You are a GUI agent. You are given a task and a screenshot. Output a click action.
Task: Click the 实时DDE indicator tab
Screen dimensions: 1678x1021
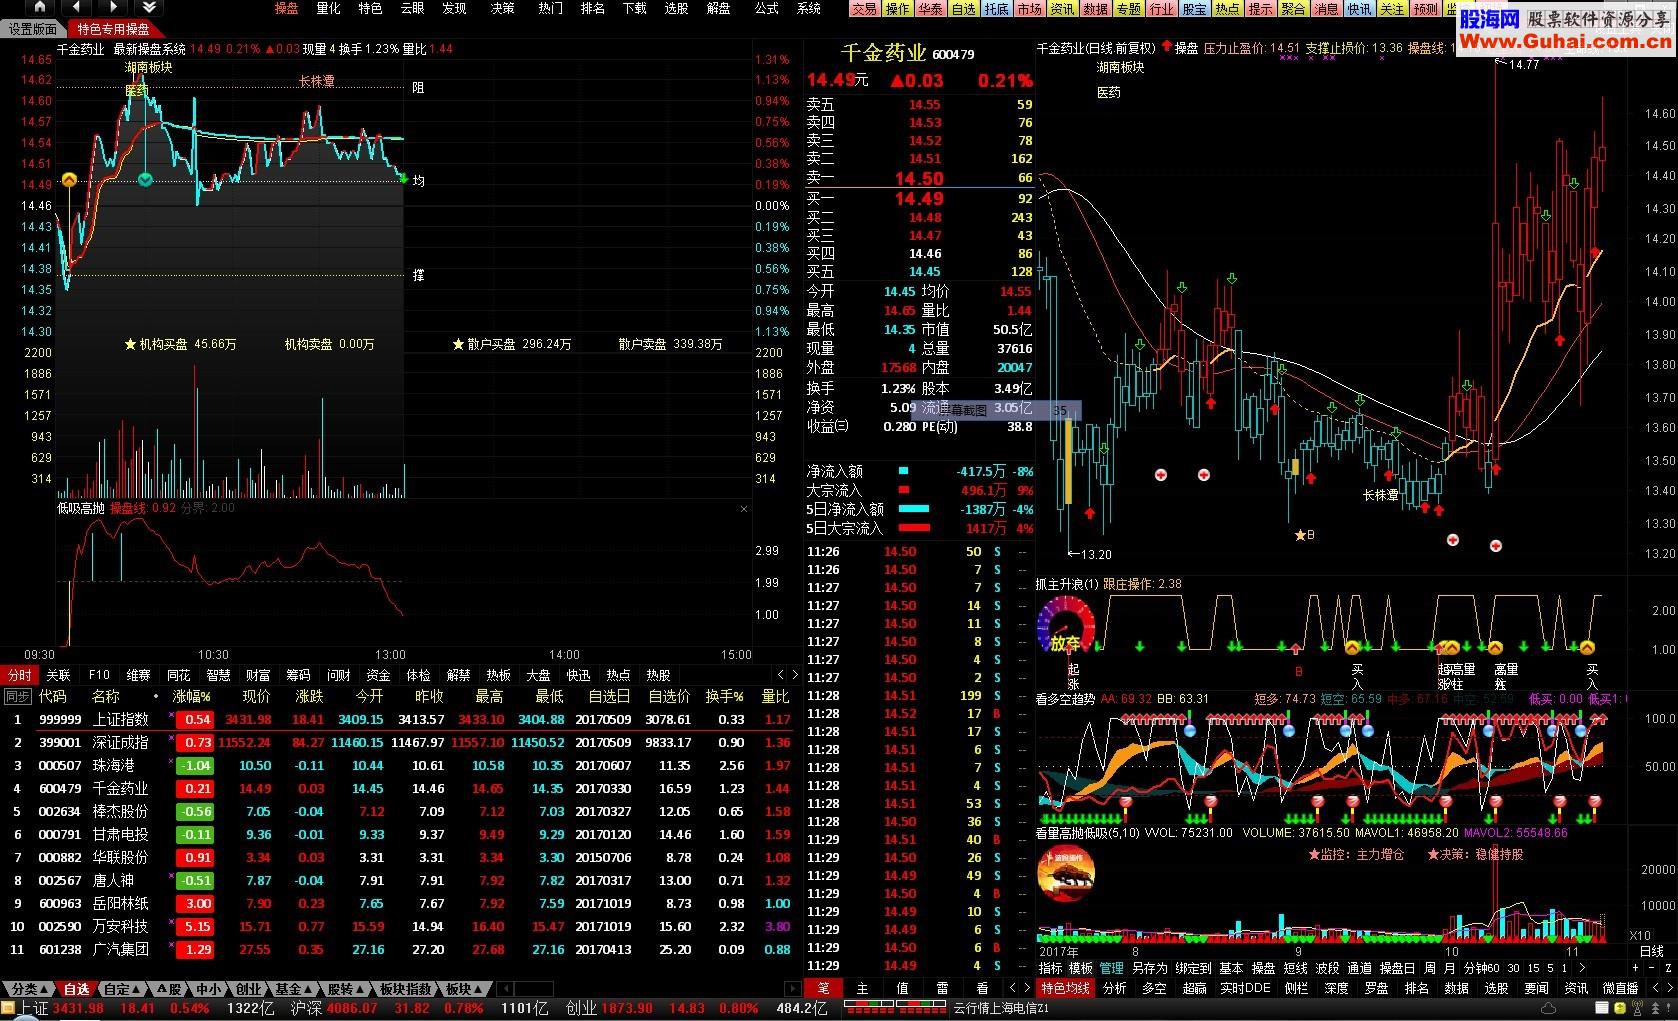coord(1245,988)
